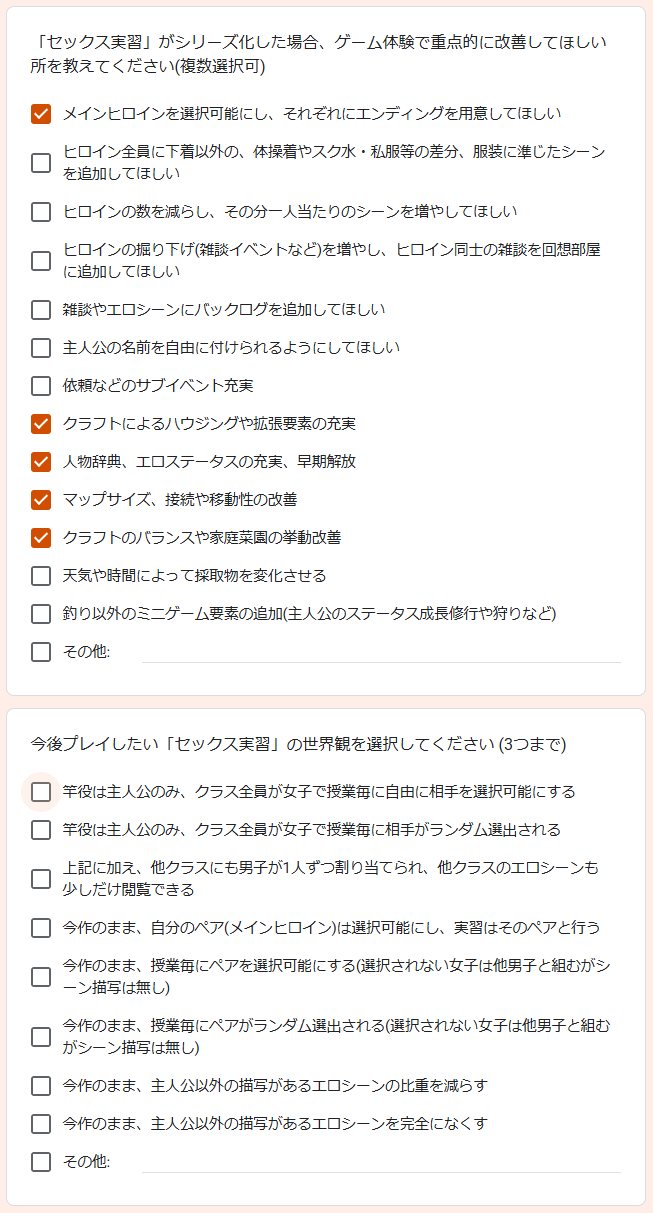Focus the その他 text field under 世界観 question
The width and height of the screenshot is (653, 1213).
click(380, 1162)
